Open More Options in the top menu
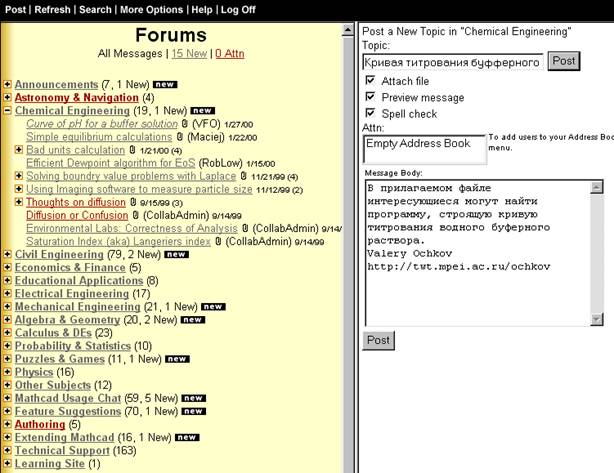This screenshot has width=614, height=473. pos(152,10)
